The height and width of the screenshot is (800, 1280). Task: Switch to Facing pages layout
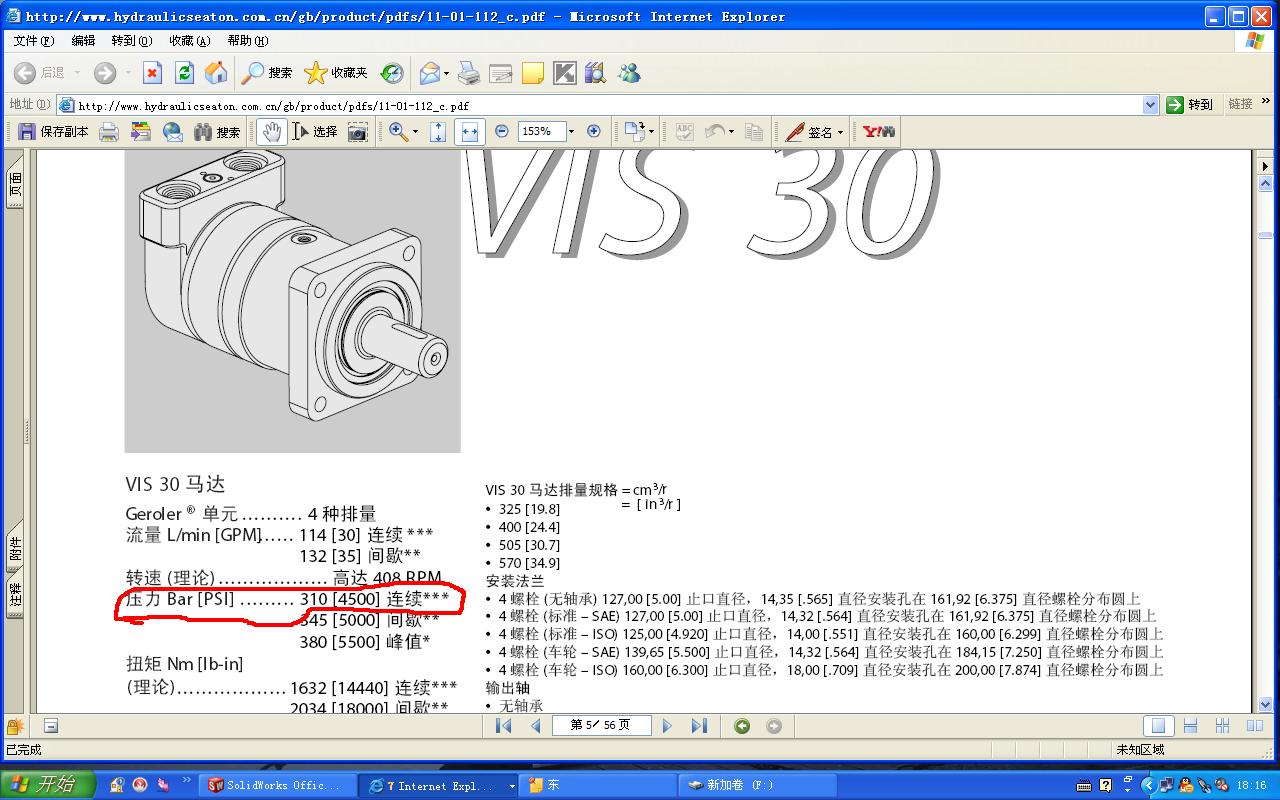[x=1254, y=726]
